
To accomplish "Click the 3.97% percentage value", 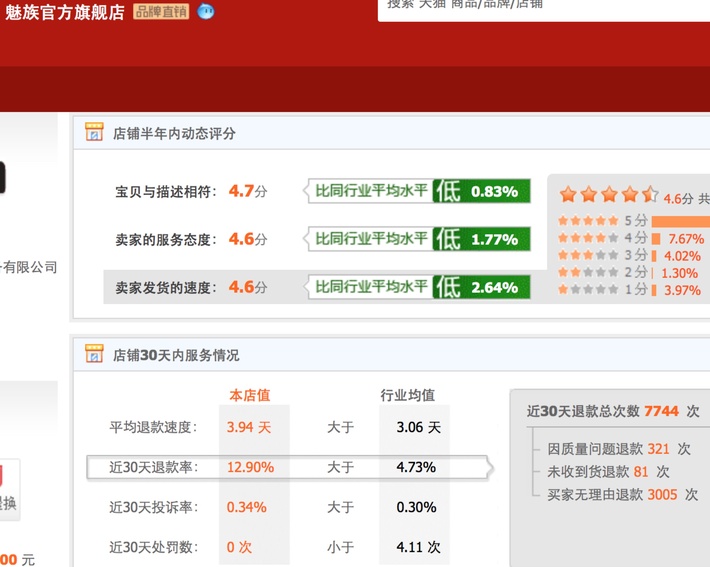I will [x=682, y=290].
